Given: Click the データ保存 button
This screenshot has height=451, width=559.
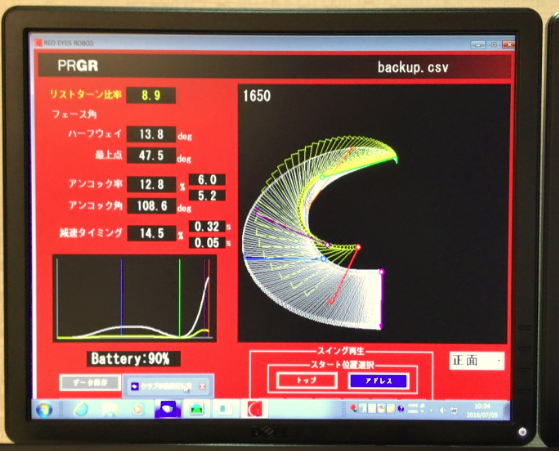Looking at the screenshot, I should (90, 383).
